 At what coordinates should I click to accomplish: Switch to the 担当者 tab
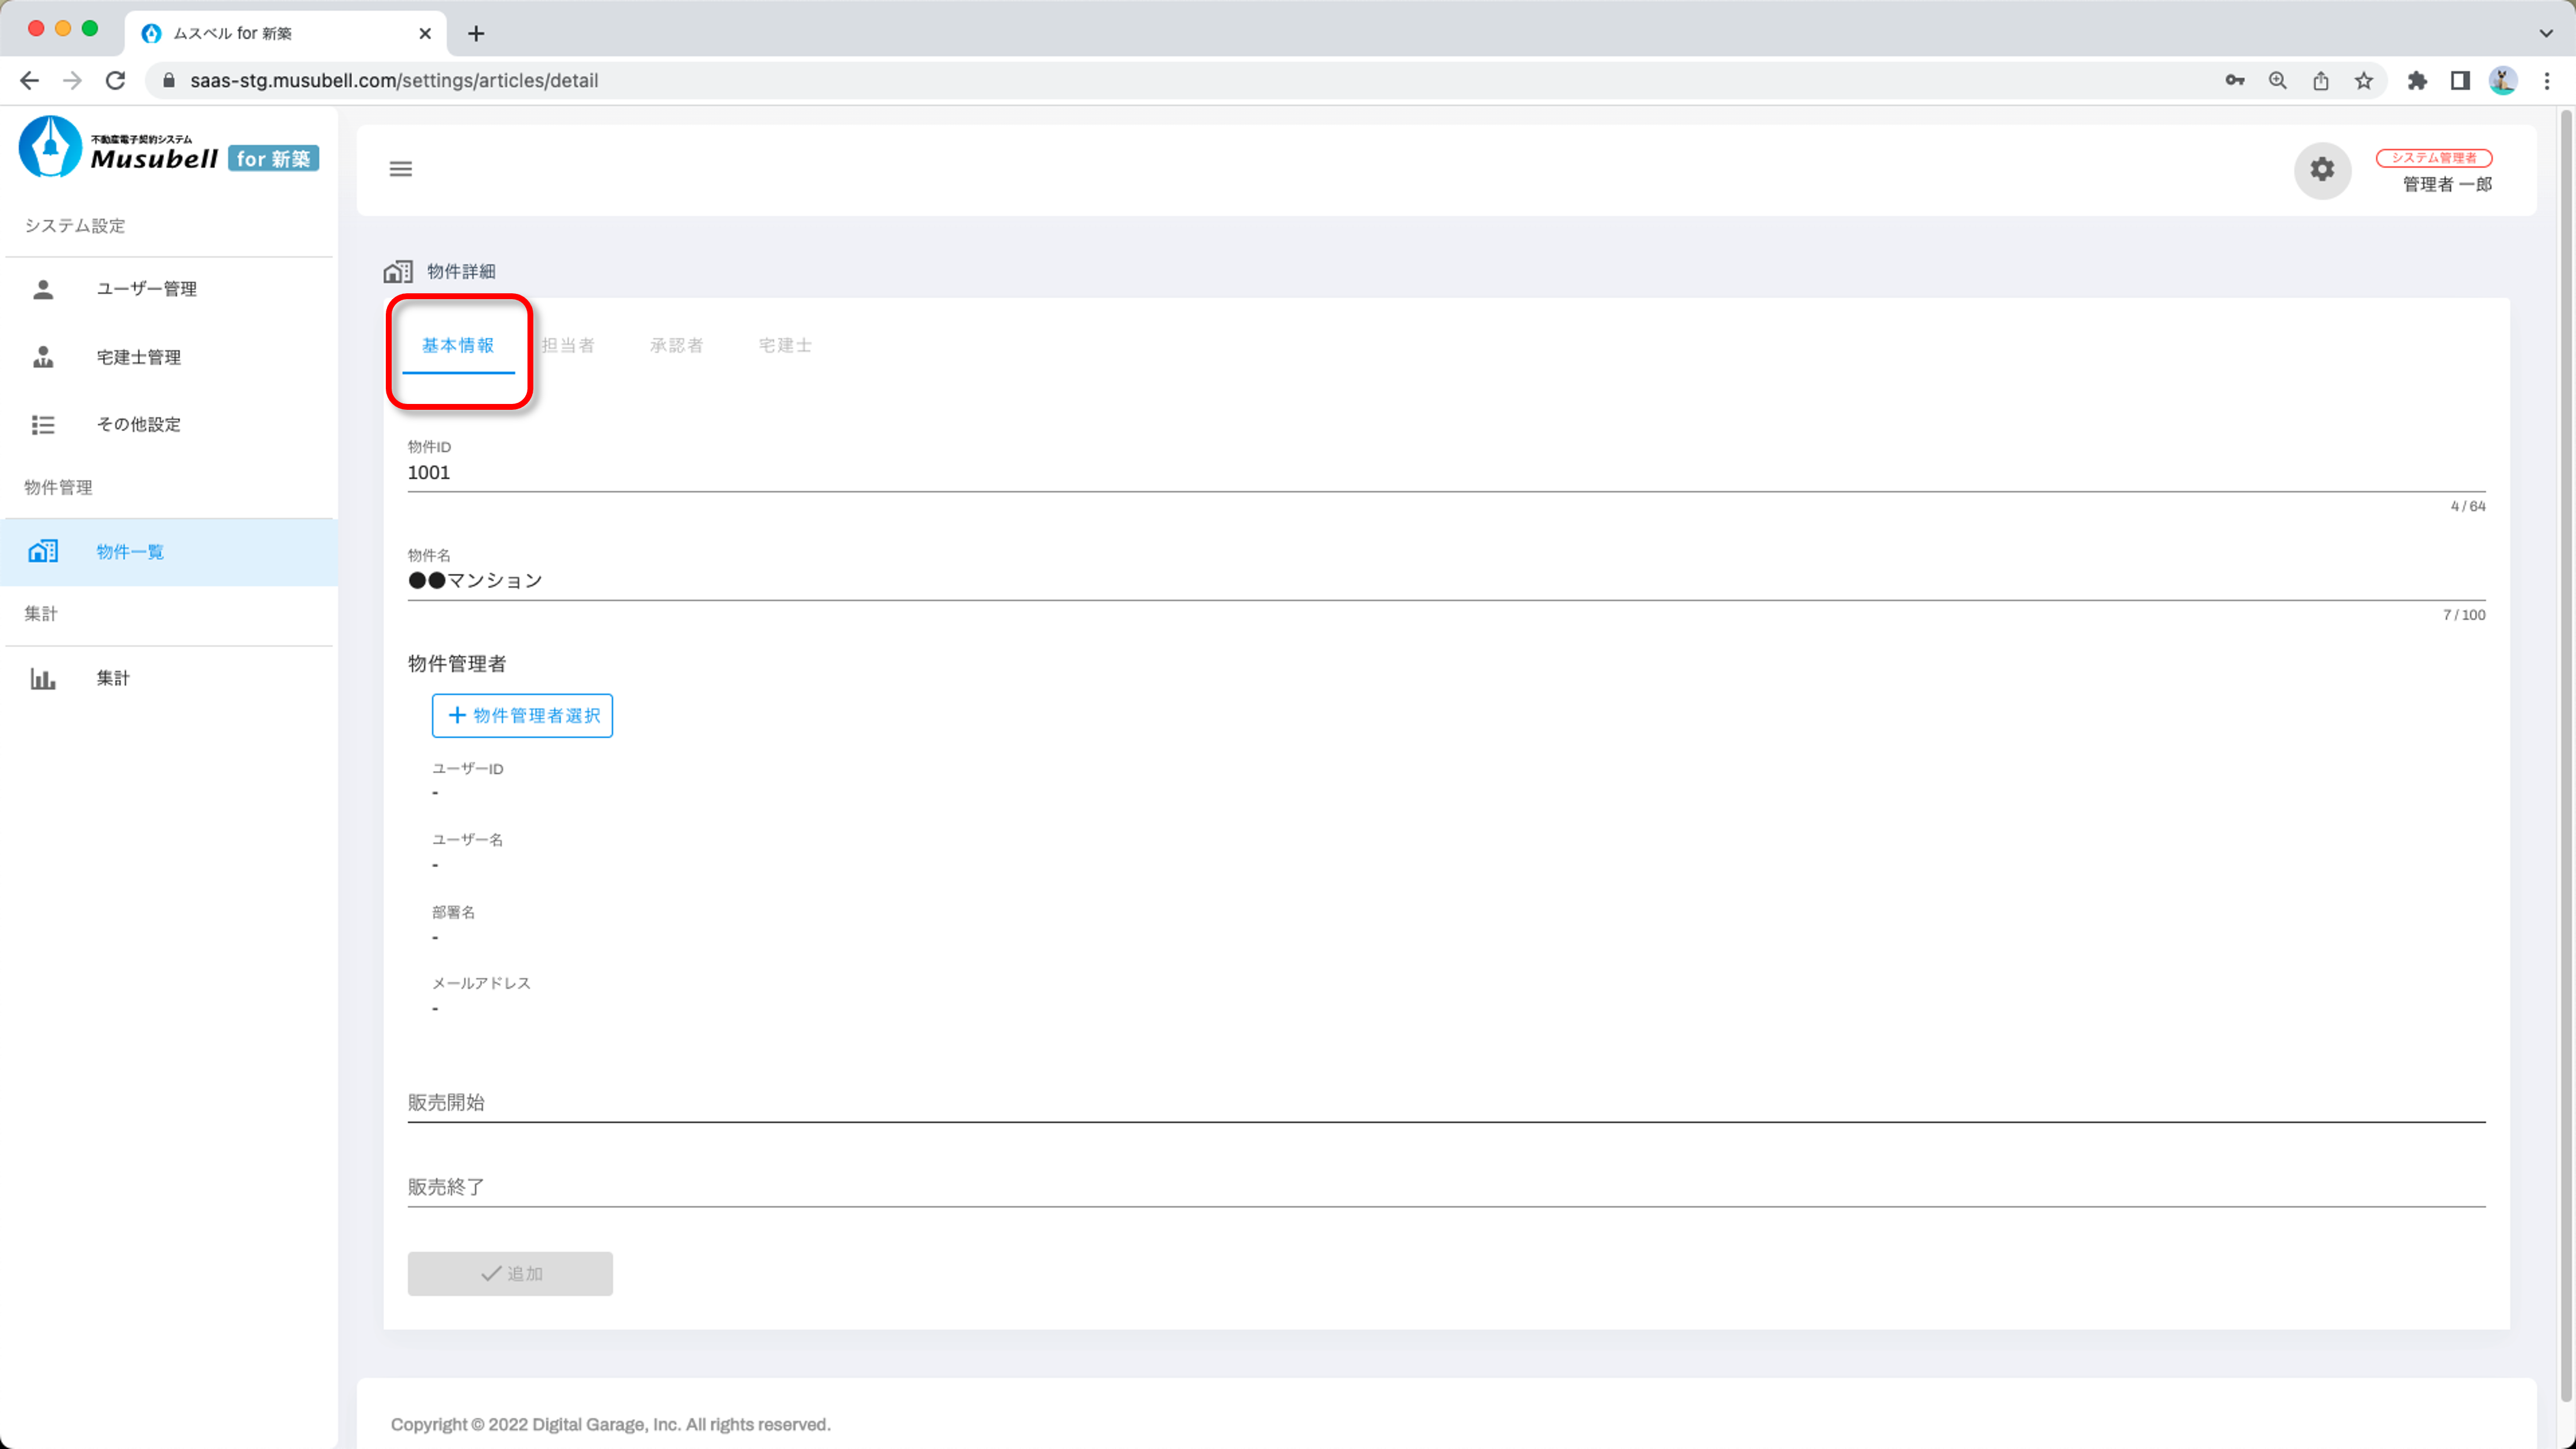[x=568, y=345]
